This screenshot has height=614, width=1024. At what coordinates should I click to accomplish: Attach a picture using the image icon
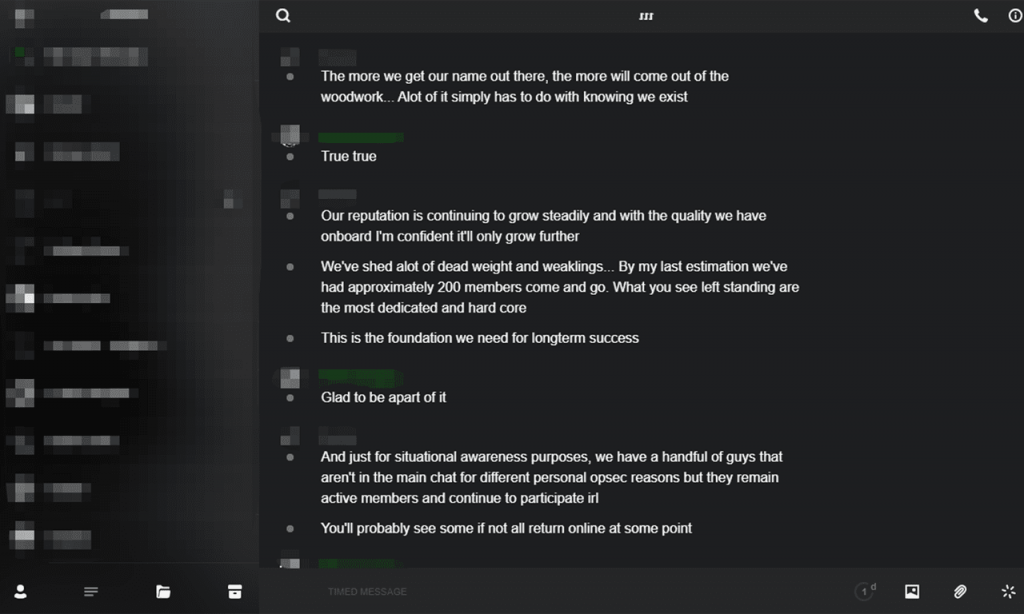pyautogui.click(x=912, y=592)
